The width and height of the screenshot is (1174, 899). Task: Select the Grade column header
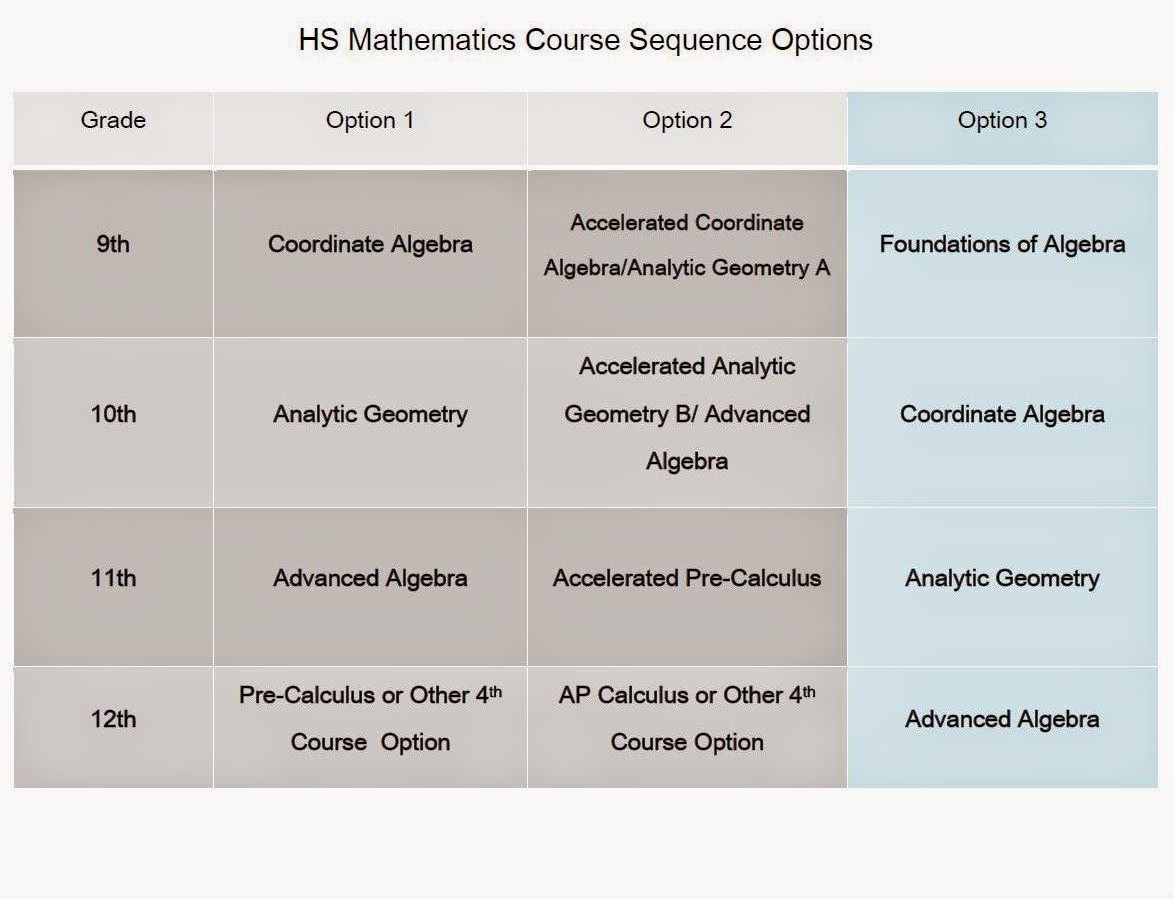[113, 121]
